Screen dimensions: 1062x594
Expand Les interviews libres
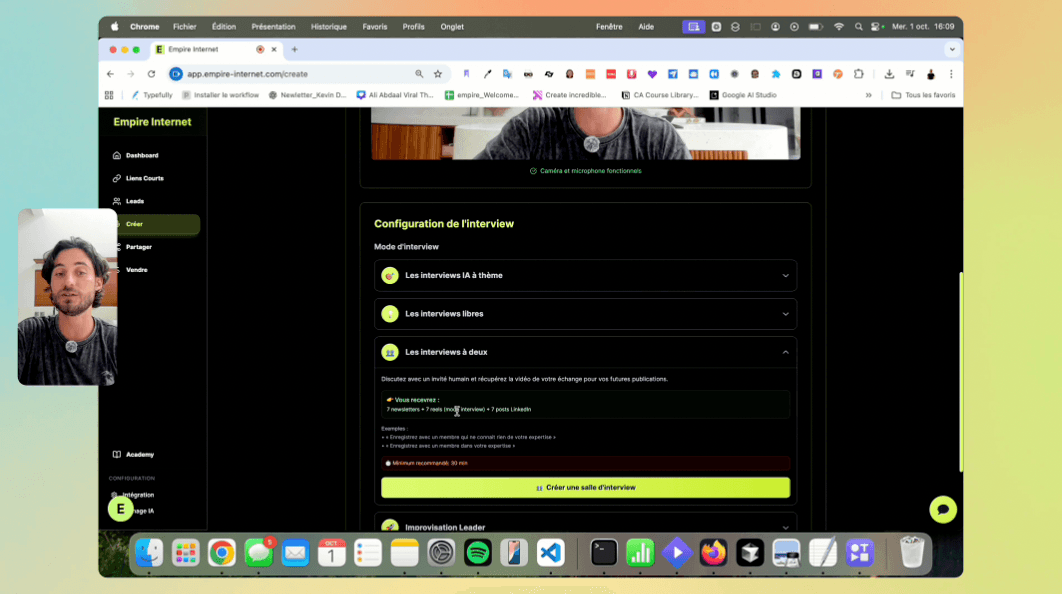(x=585, y=313)
